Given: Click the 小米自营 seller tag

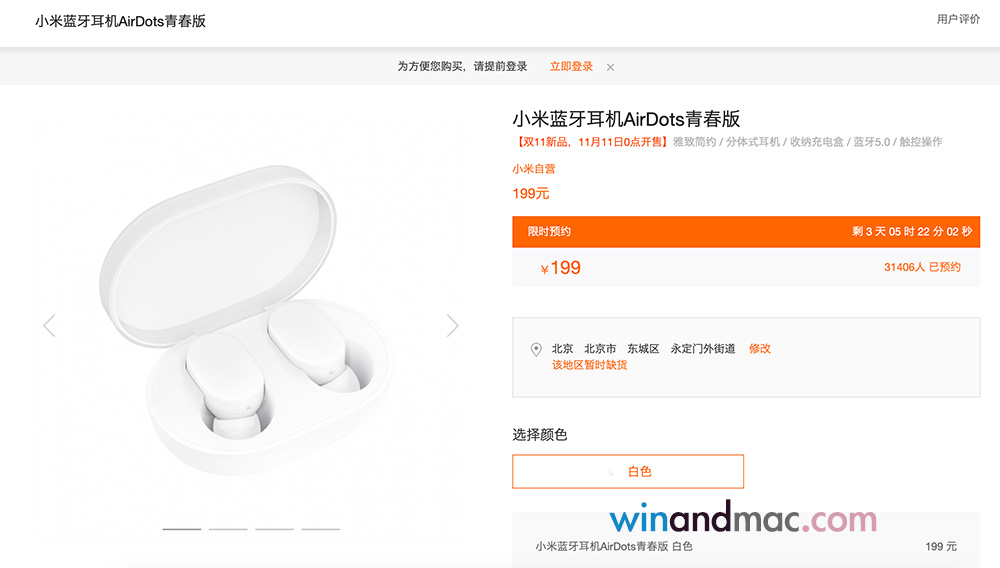Looking at the screenshot, I should [x=534, y=170].
